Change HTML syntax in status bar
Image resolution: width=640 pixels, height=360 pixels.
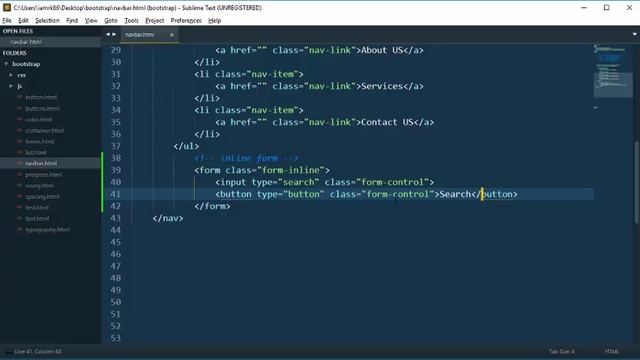(611, 351)
